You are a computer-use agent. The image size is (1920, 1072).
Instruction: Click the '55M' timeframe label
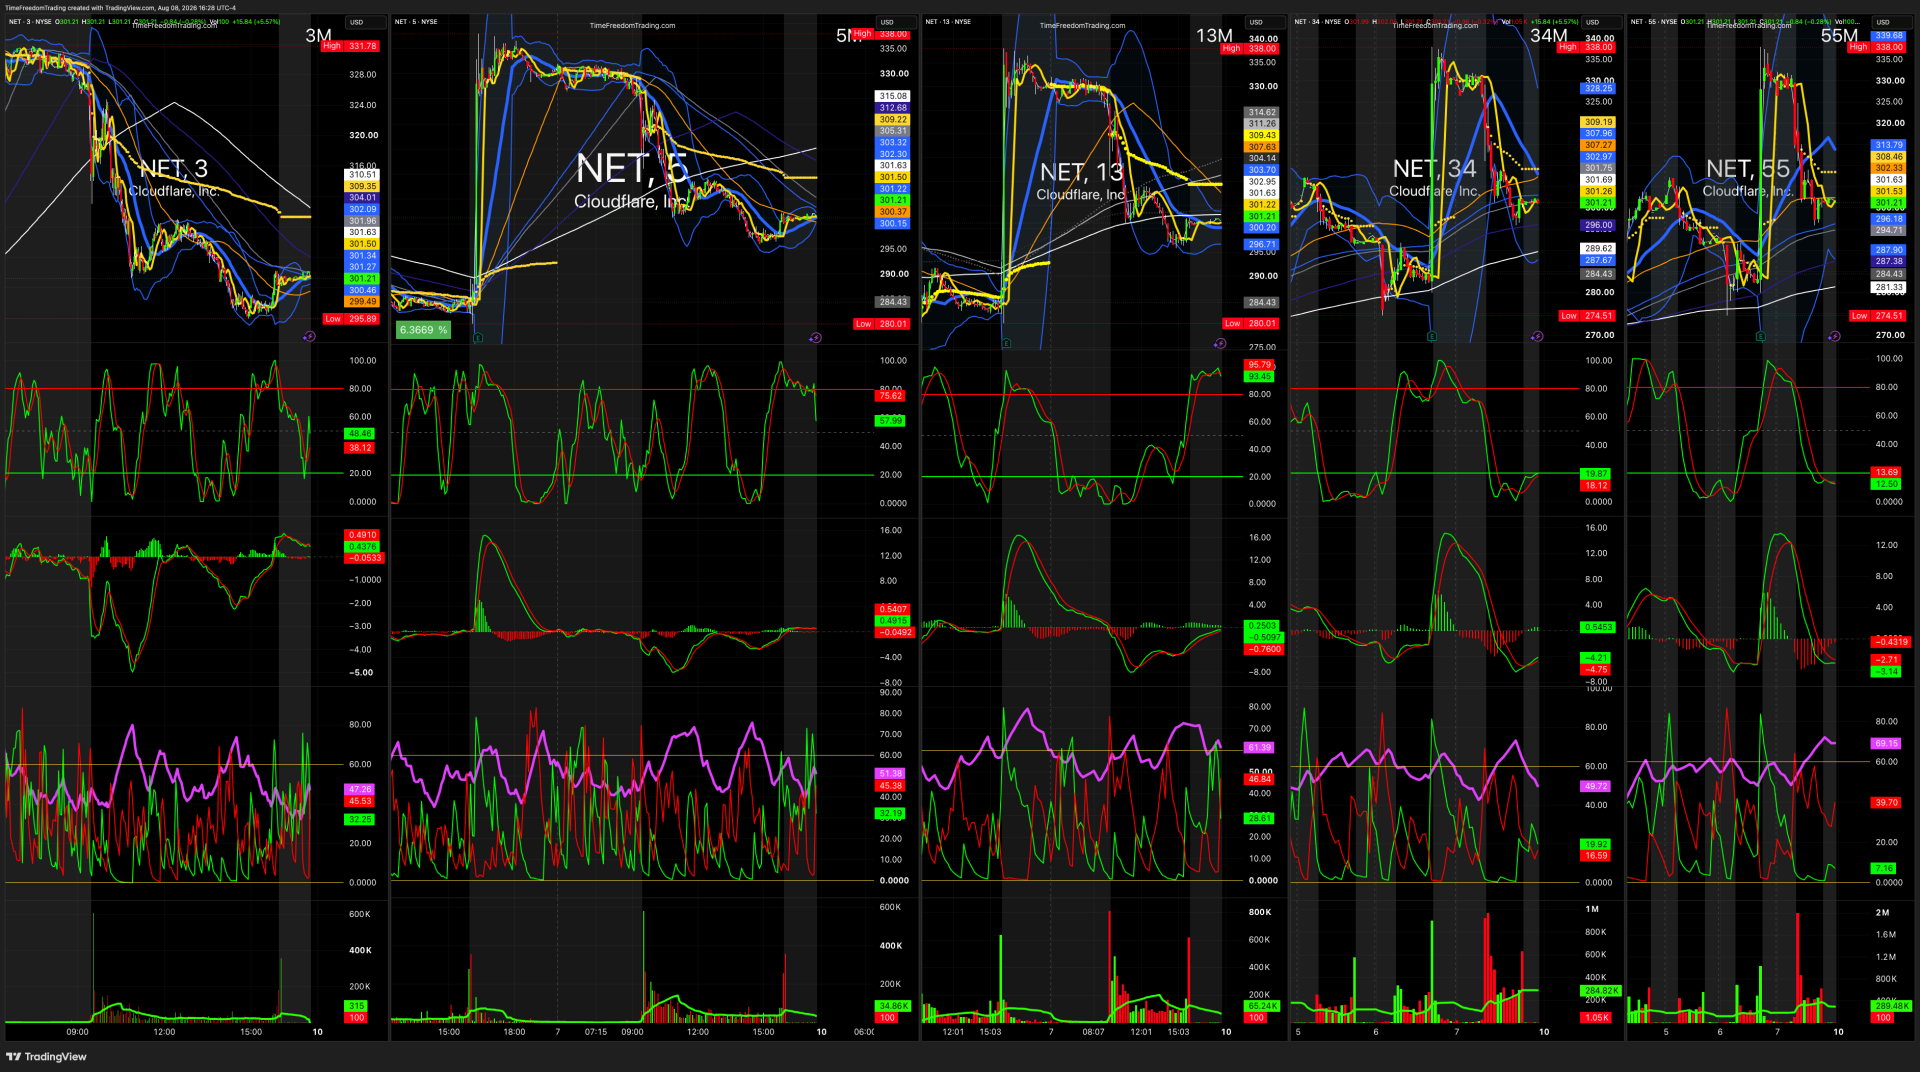click(1839, 35)
